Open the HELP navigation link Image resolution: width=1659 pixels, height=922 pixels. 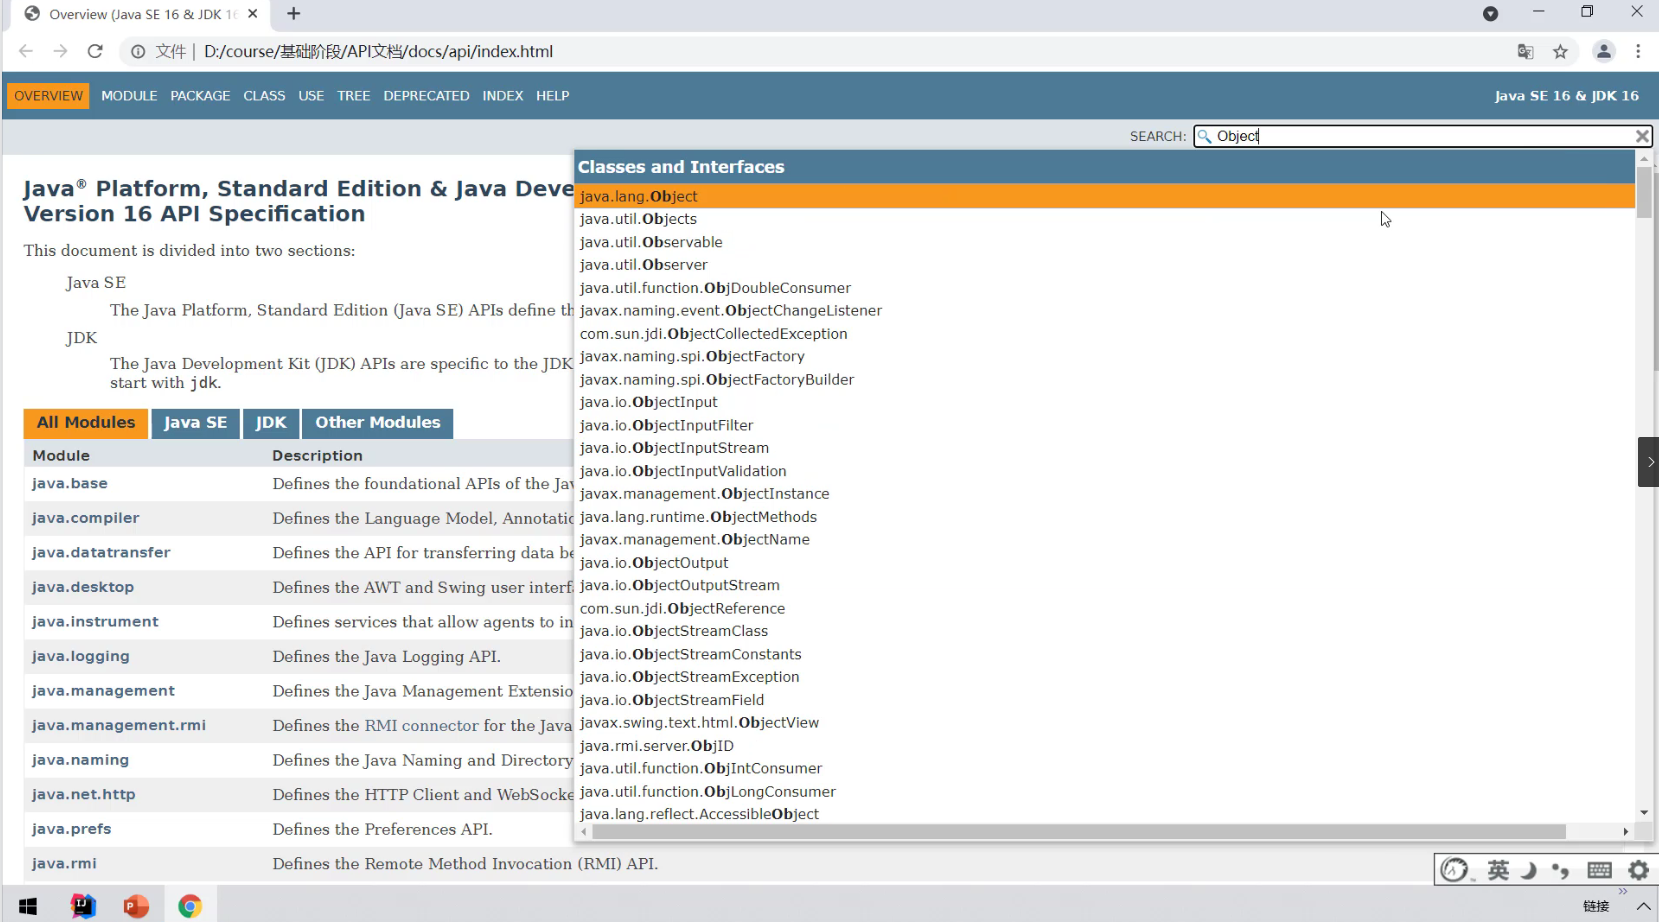click(x=552, y=96)
